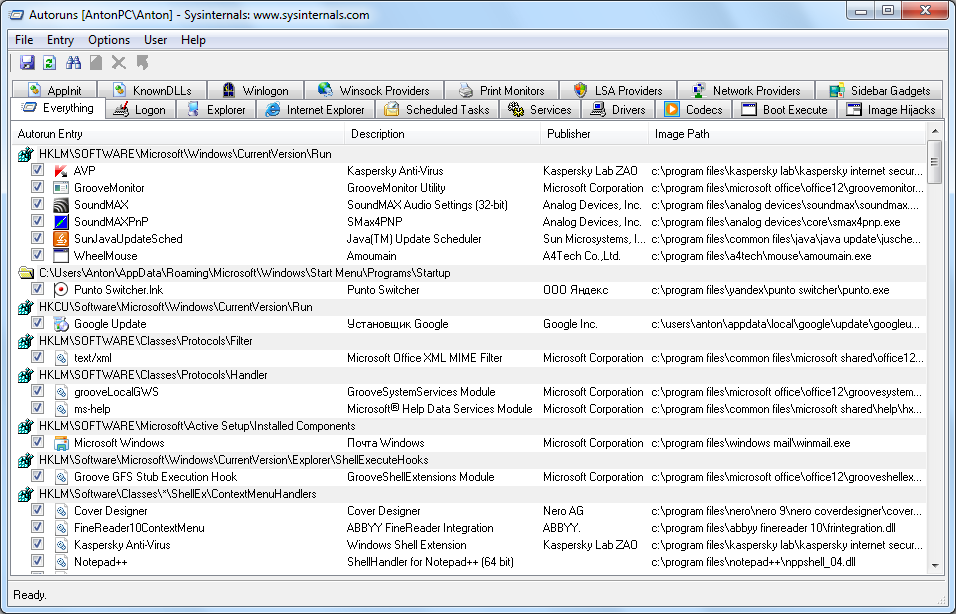Click the Startup folder icon

click(x=26, y=273)
